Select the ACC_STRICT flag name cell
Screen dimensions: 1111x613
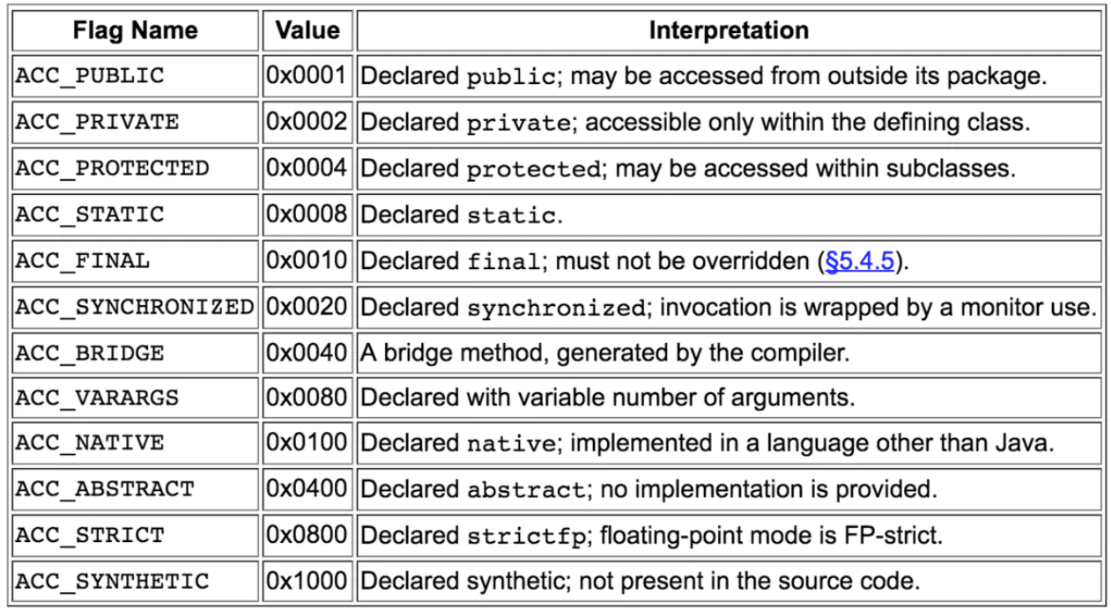90,536
